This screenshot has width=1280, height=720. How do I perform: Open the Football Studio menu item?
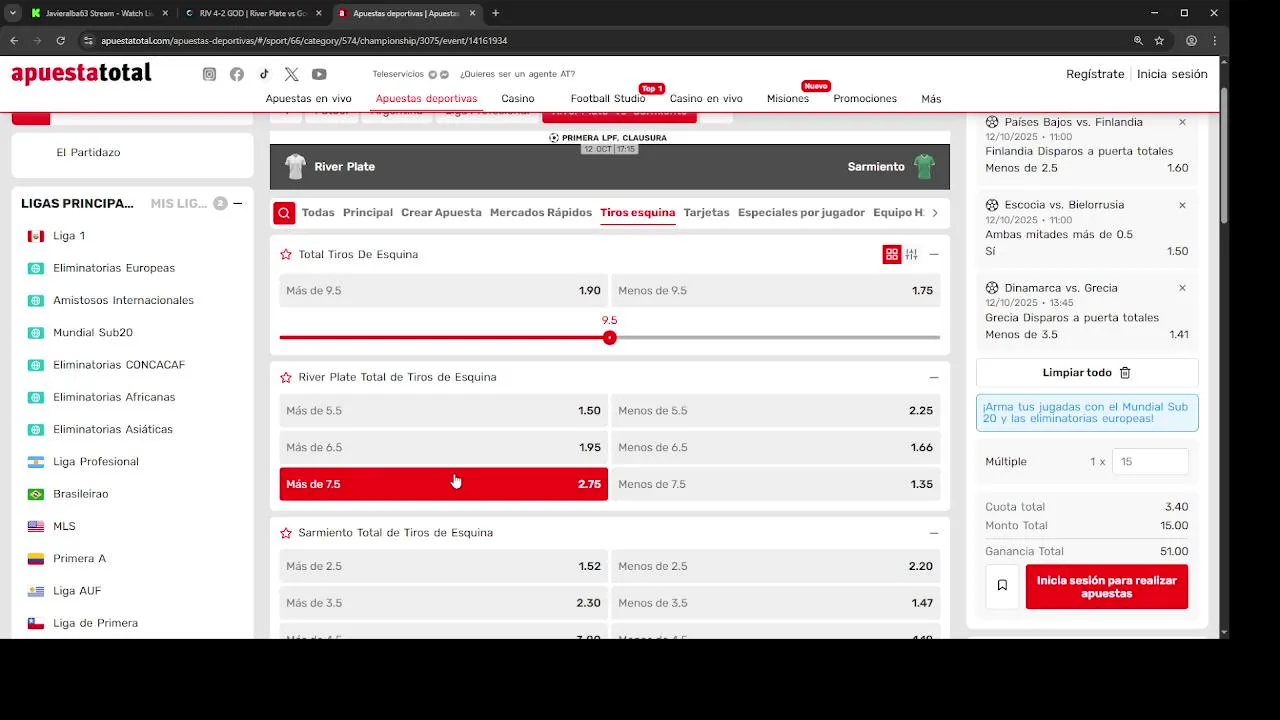click(608, 99)
